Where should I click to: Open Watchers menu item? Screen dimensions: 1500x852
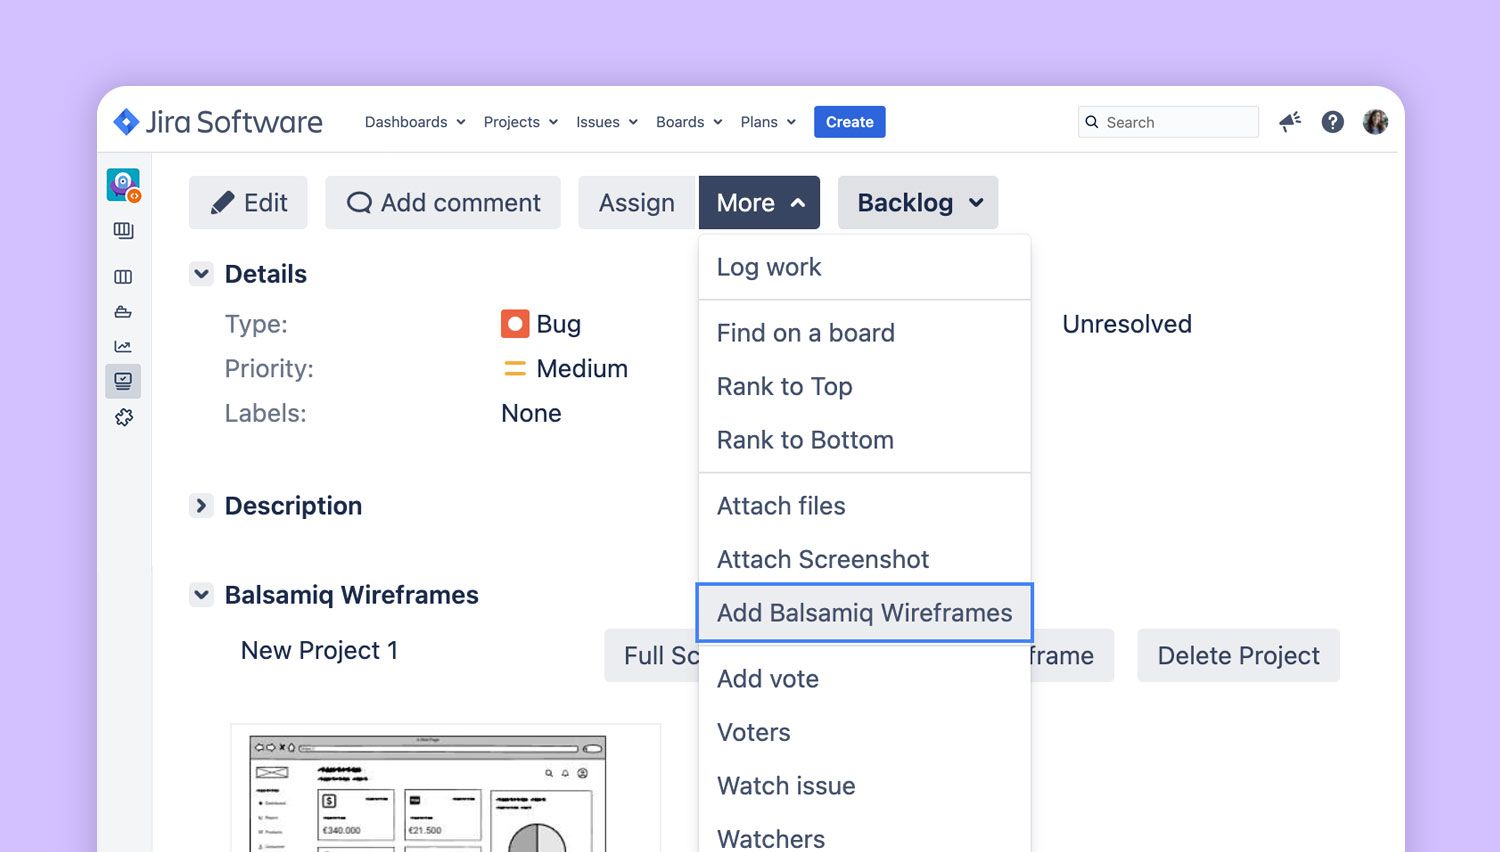[x=865, y=834]
